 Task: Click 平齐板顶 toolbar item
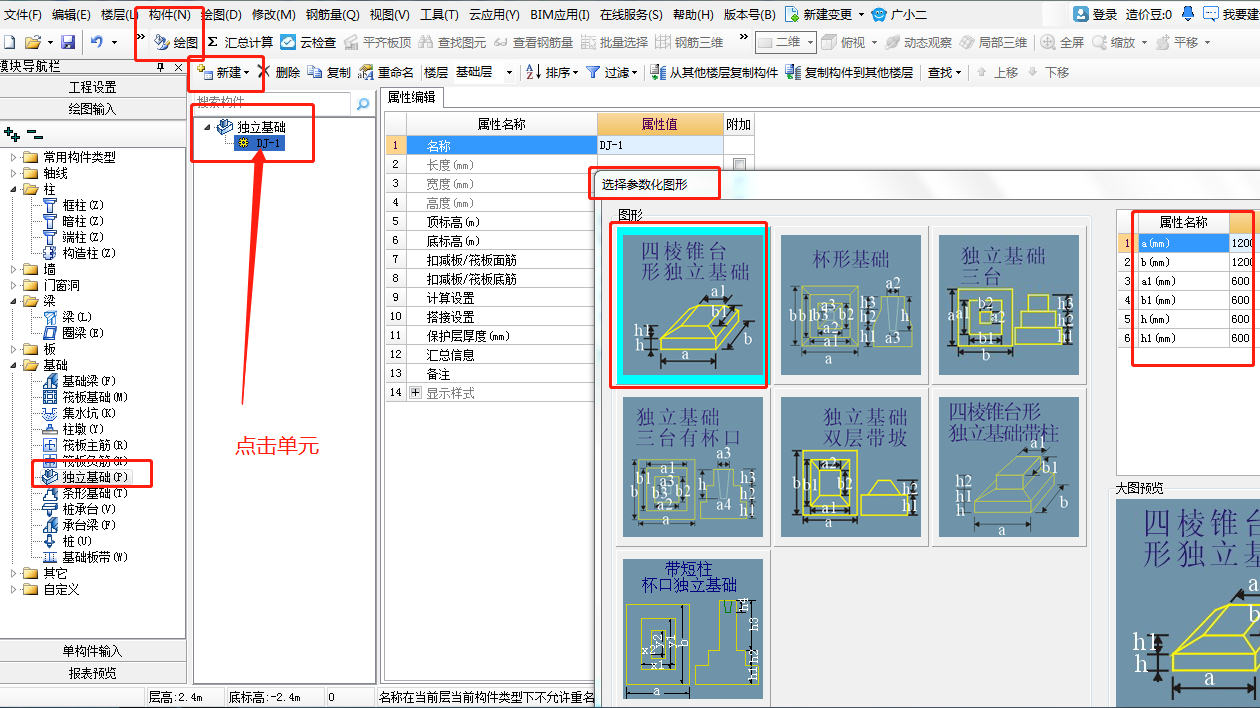[377, 43]
